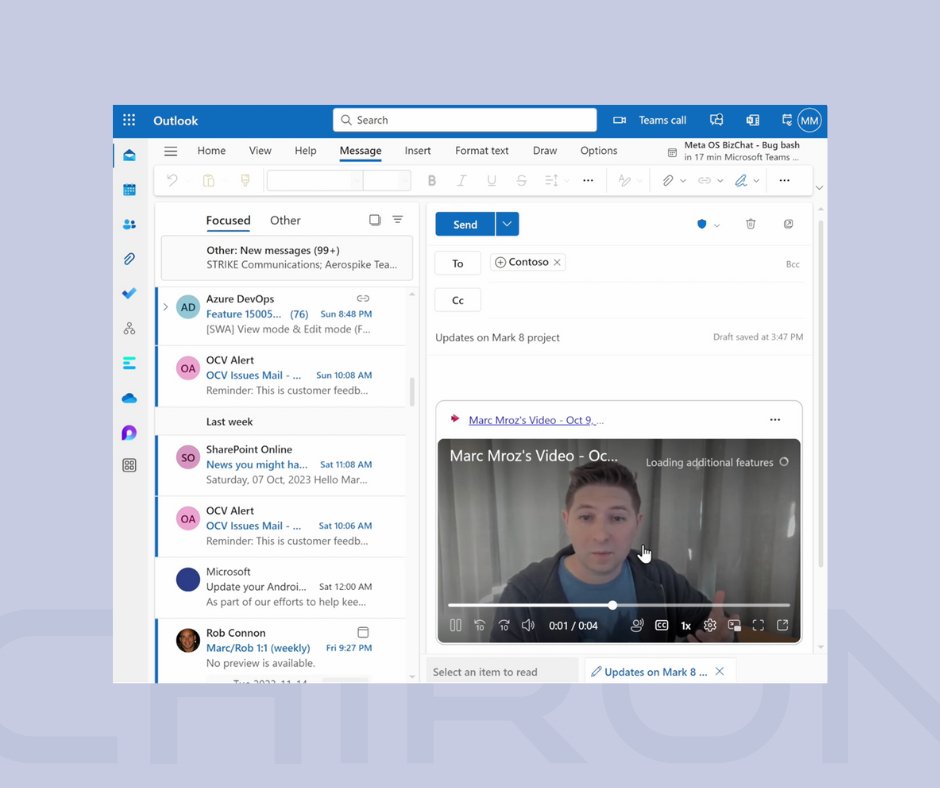Click the Undo toolbar icon

[x=172, y=180]
